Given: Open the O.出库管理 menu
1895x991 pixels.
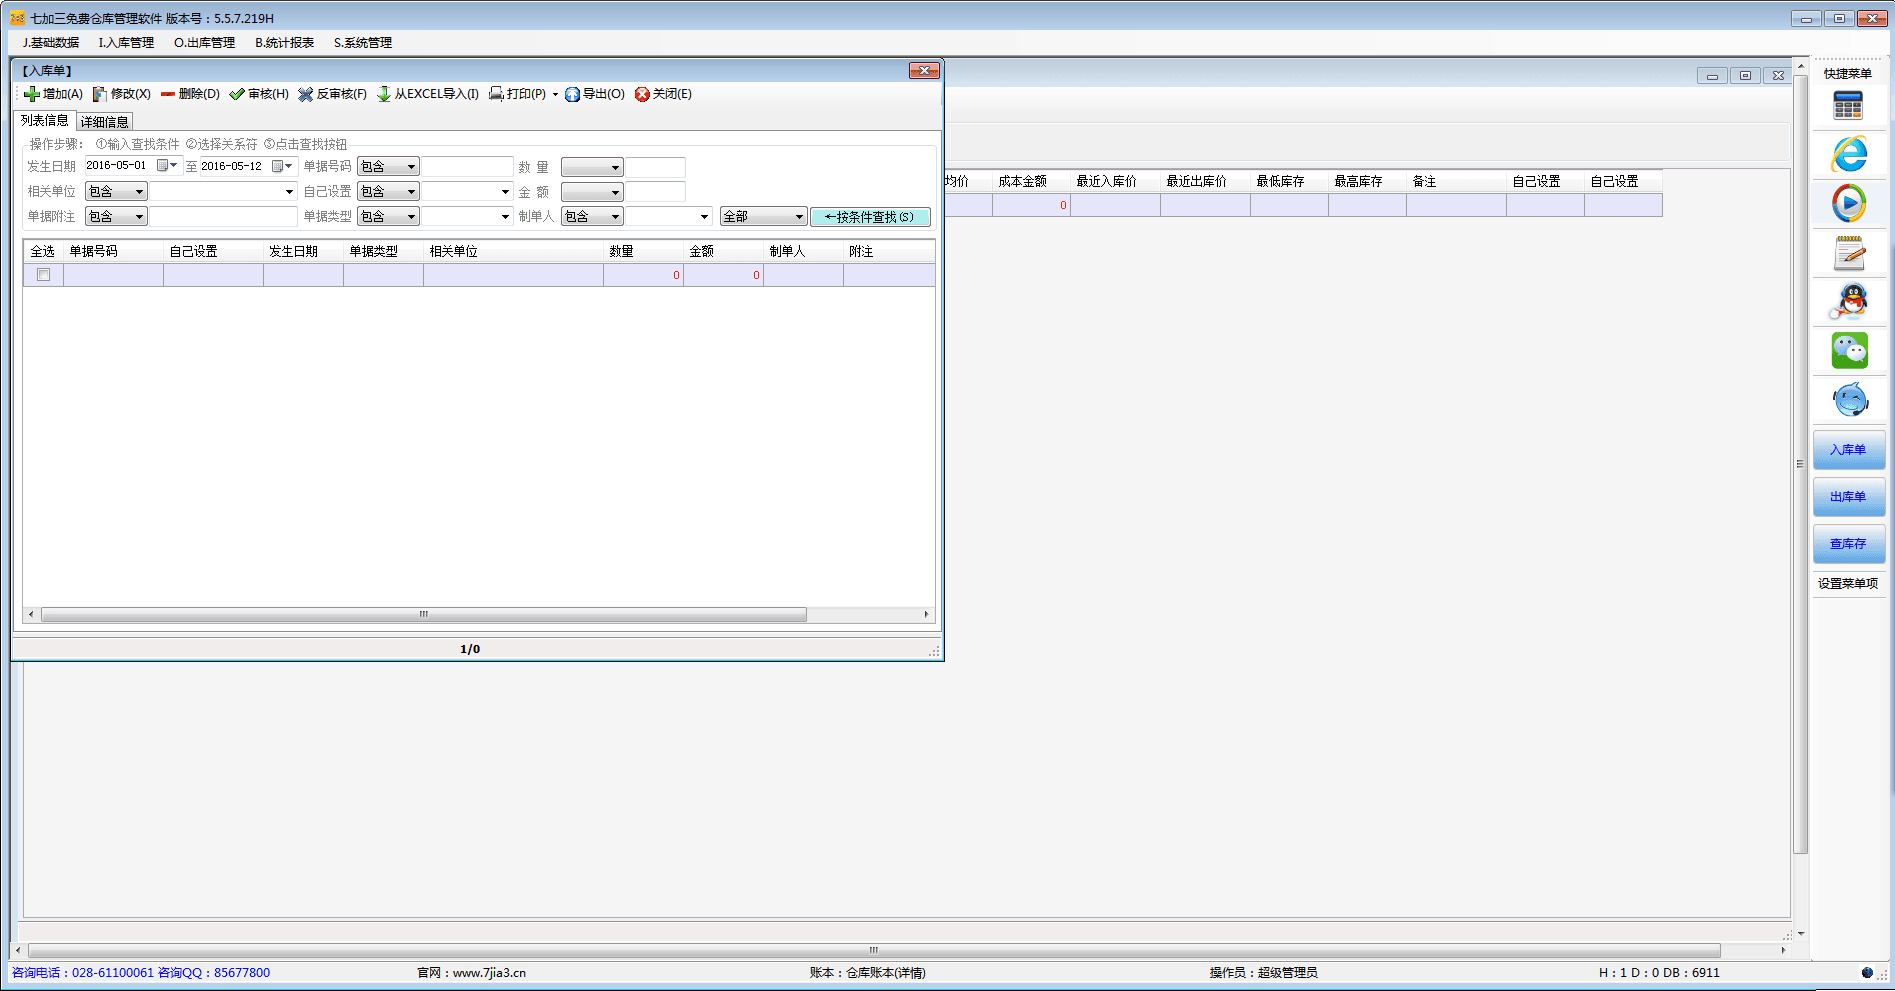Looking at the screenshot, I should 204,43.
